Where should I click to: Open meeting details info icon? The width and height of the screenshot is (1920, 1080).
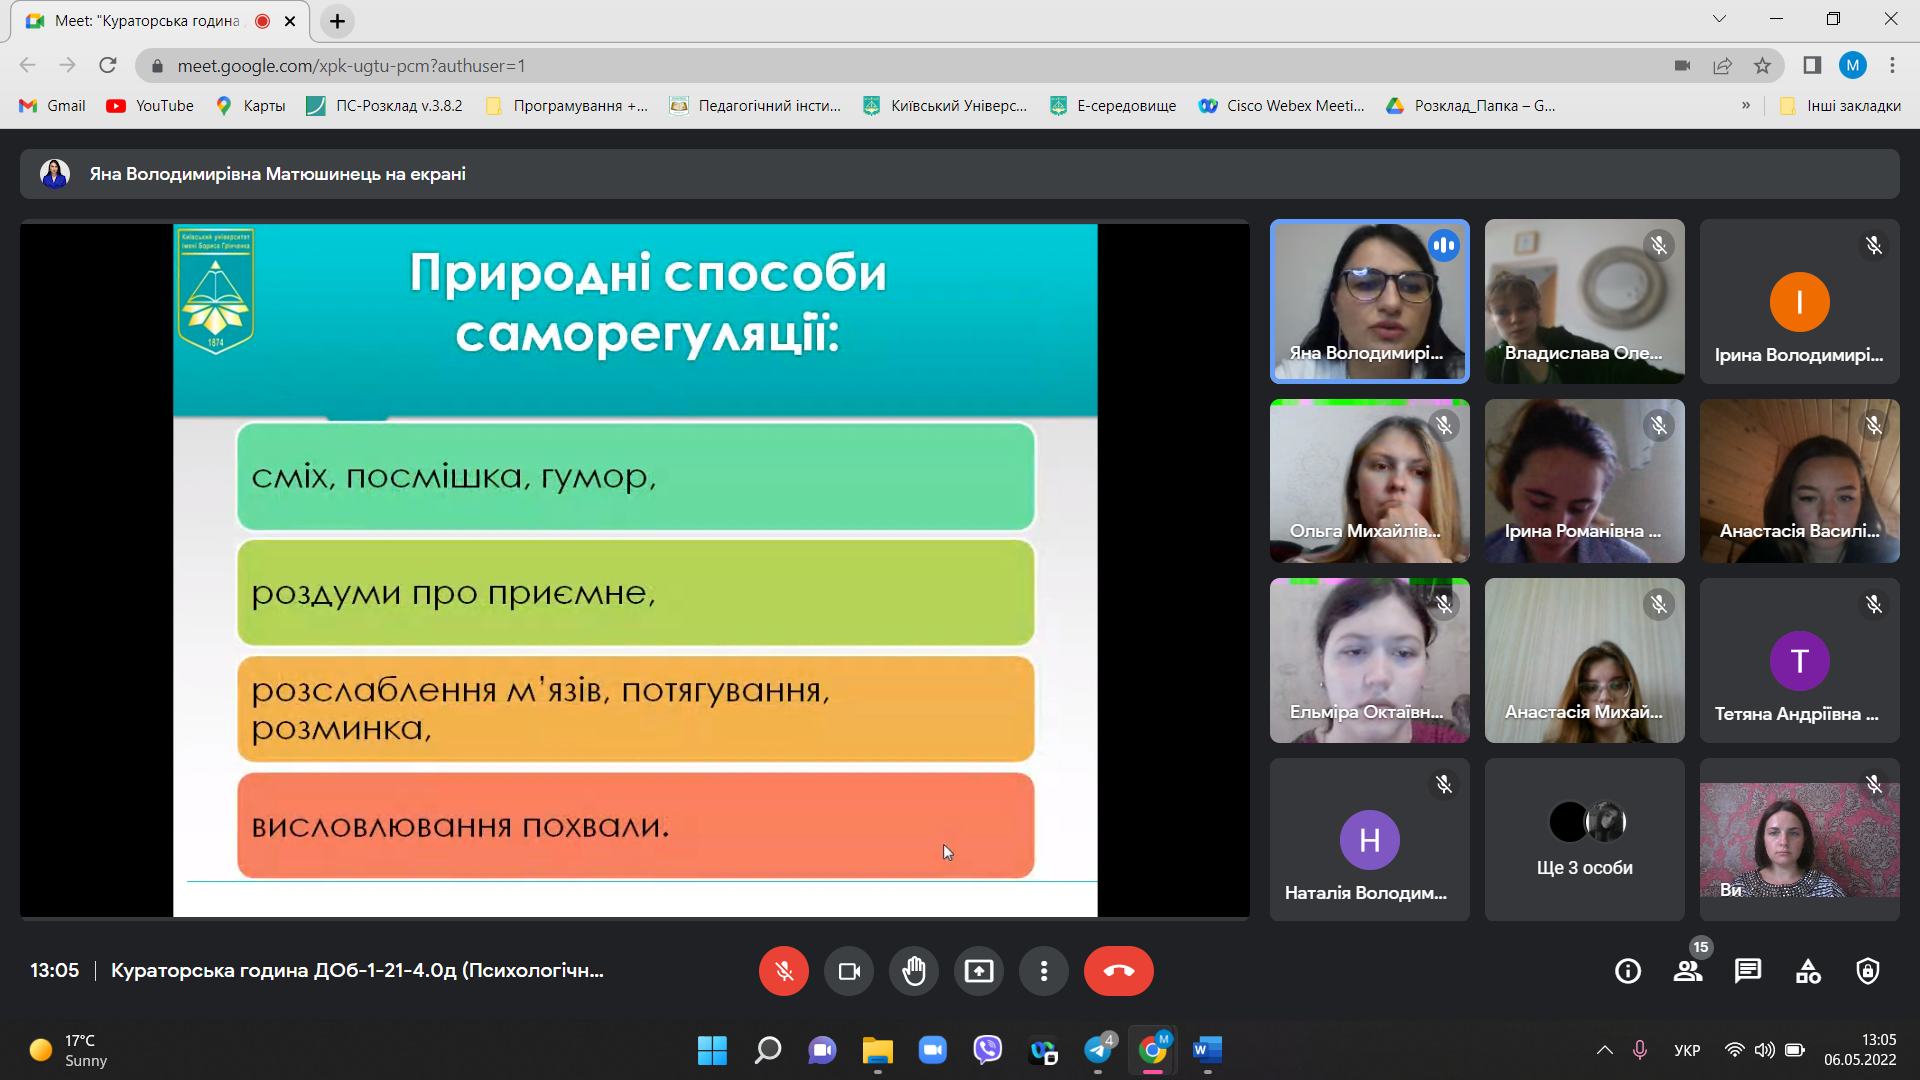(x=1627, y=971)
